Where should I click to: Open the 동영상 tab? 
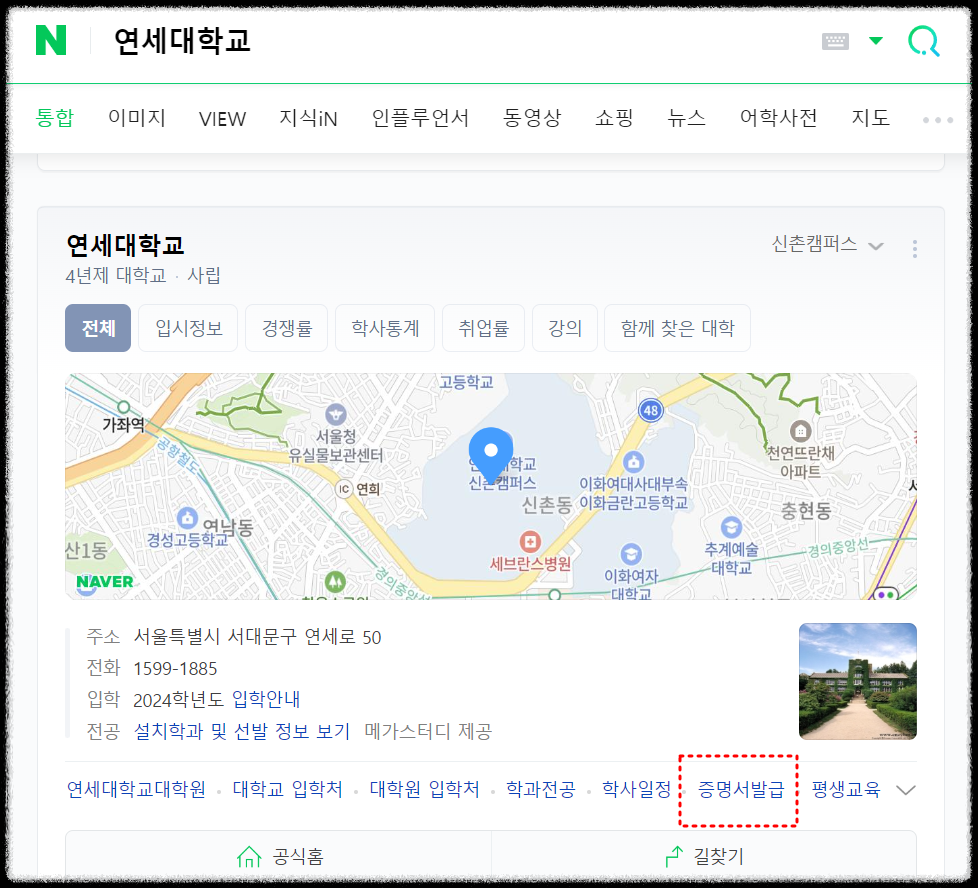[x=532, y=117]
